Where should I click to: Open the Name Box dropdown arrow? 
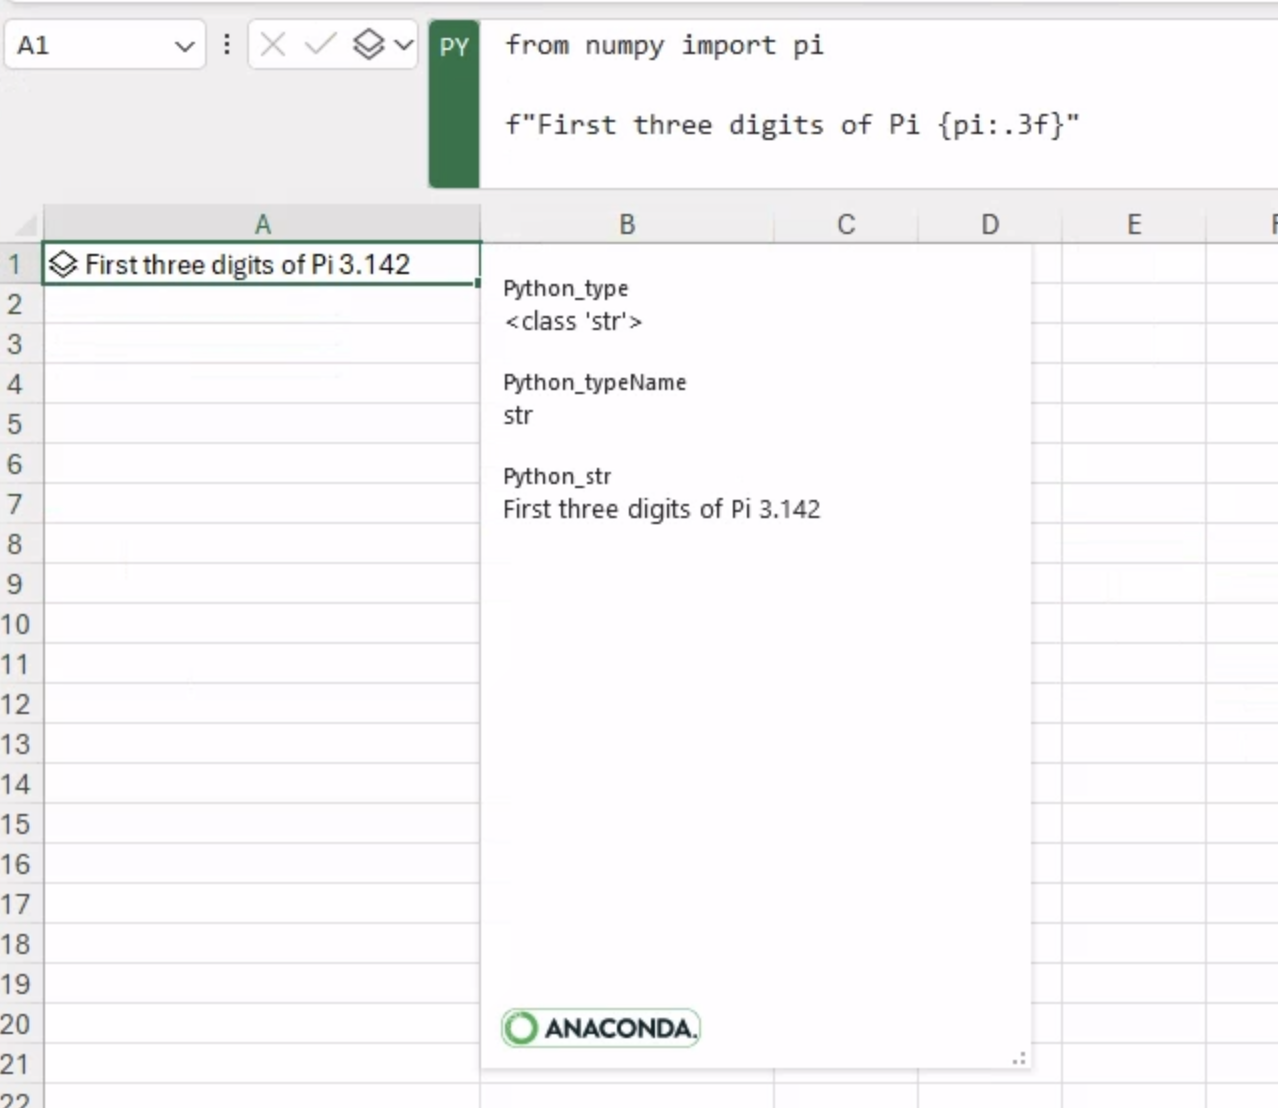pyautogui.click(x=184, y=46)
